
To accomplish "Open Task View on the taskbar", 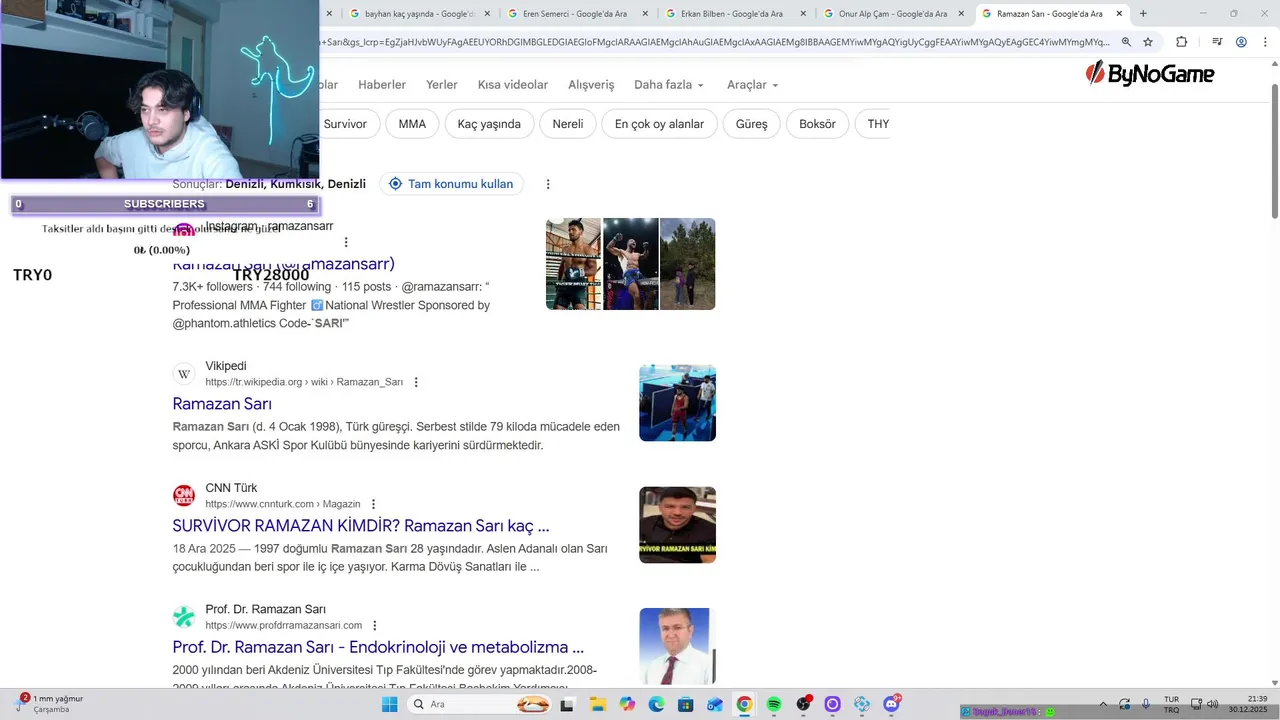I will point(567,704).
